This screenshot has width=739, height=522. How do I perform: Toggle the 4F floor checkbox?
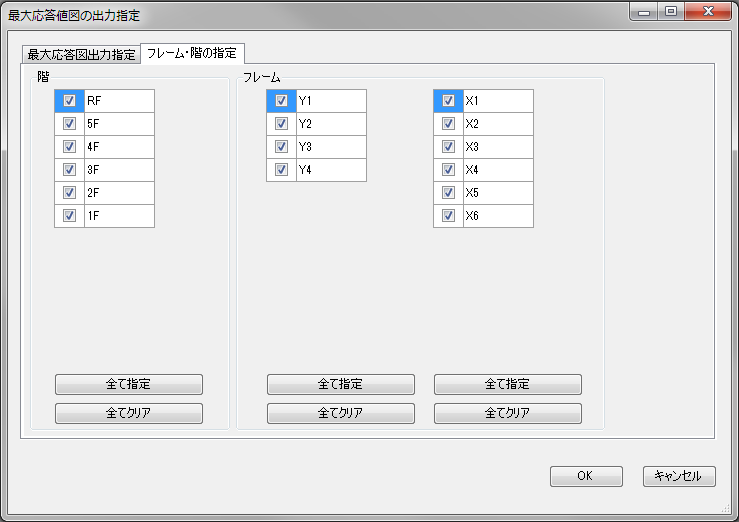coord(69,147)
